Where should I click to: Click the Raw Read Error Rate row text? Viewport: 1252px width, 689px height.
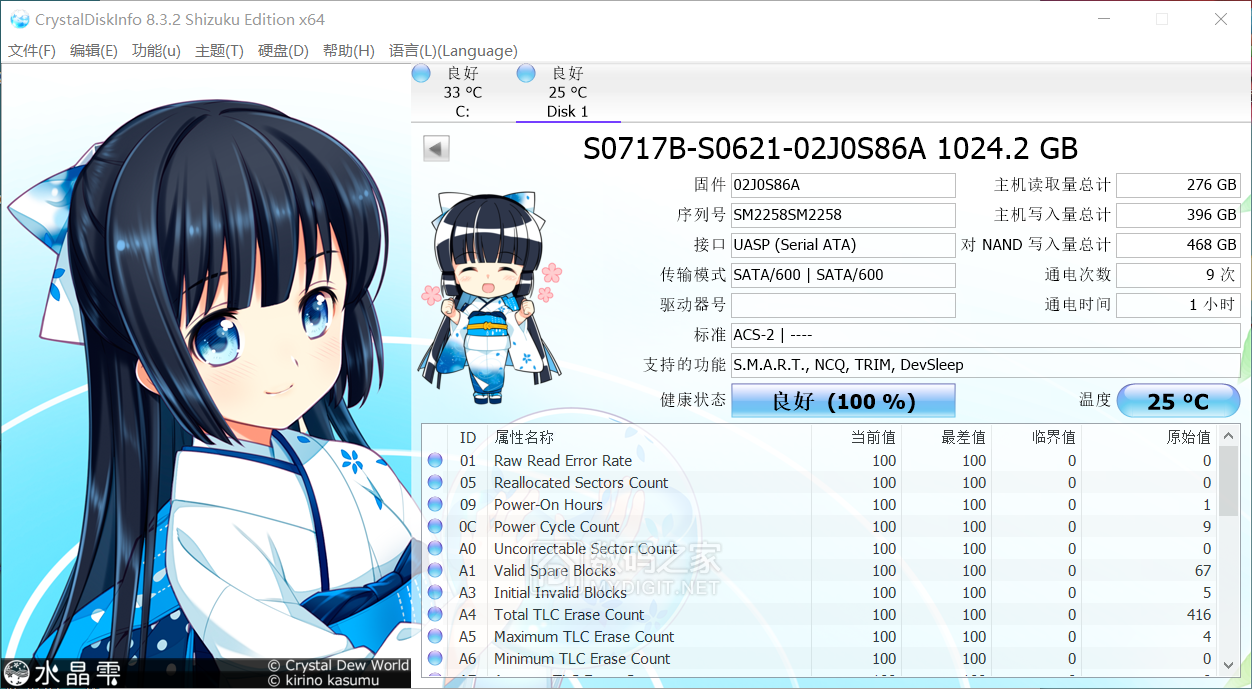pos(563,461)
